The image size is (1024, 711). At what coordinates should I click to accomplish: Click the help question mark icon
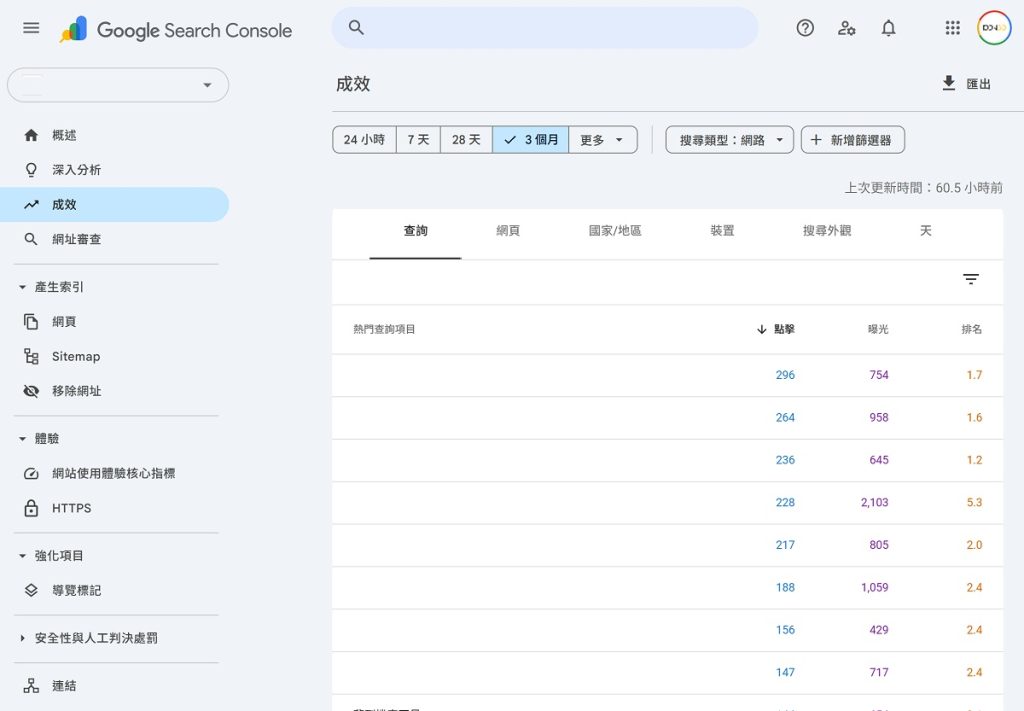click(x=805, y=28)
